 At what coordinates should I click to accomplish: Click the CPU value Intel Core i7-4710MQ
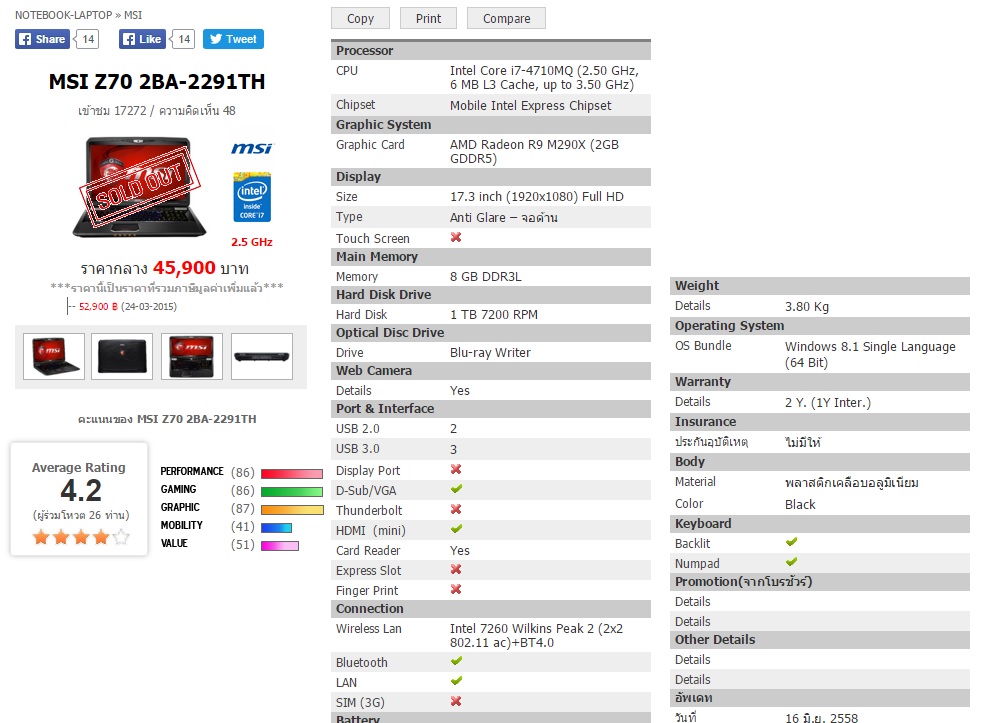544,78
